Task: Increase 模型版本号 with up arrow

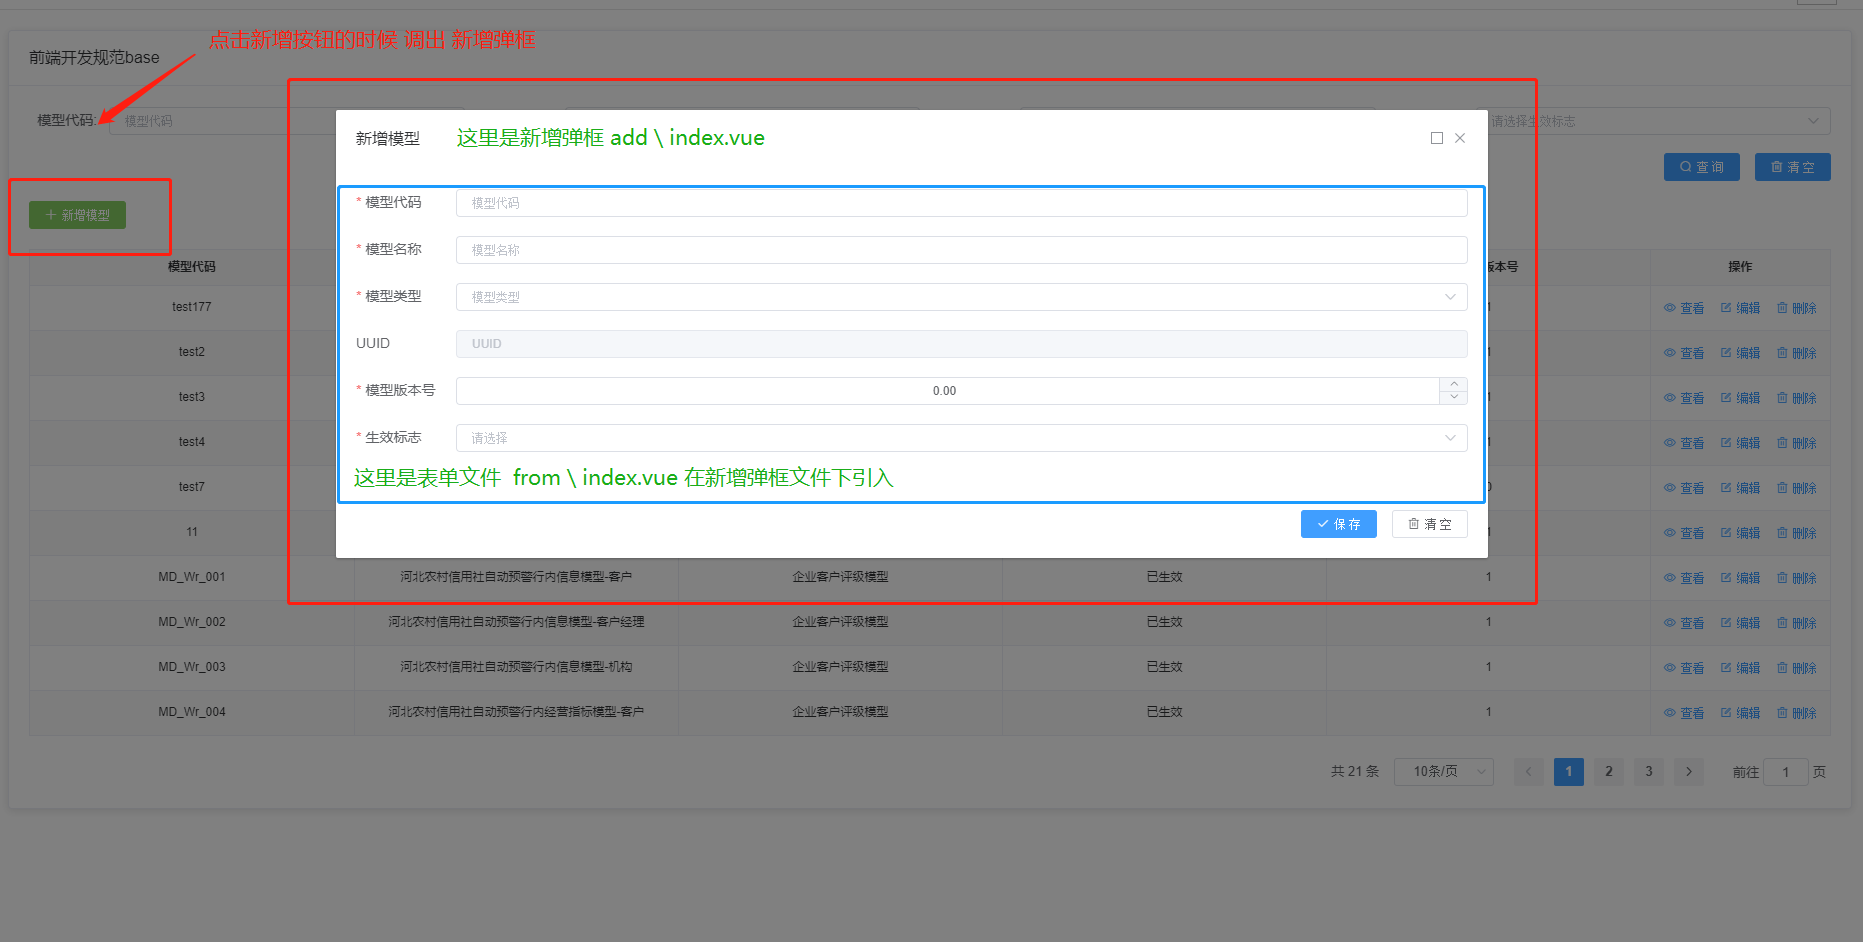Action: pyautogui.click(x=1454, y=384)
